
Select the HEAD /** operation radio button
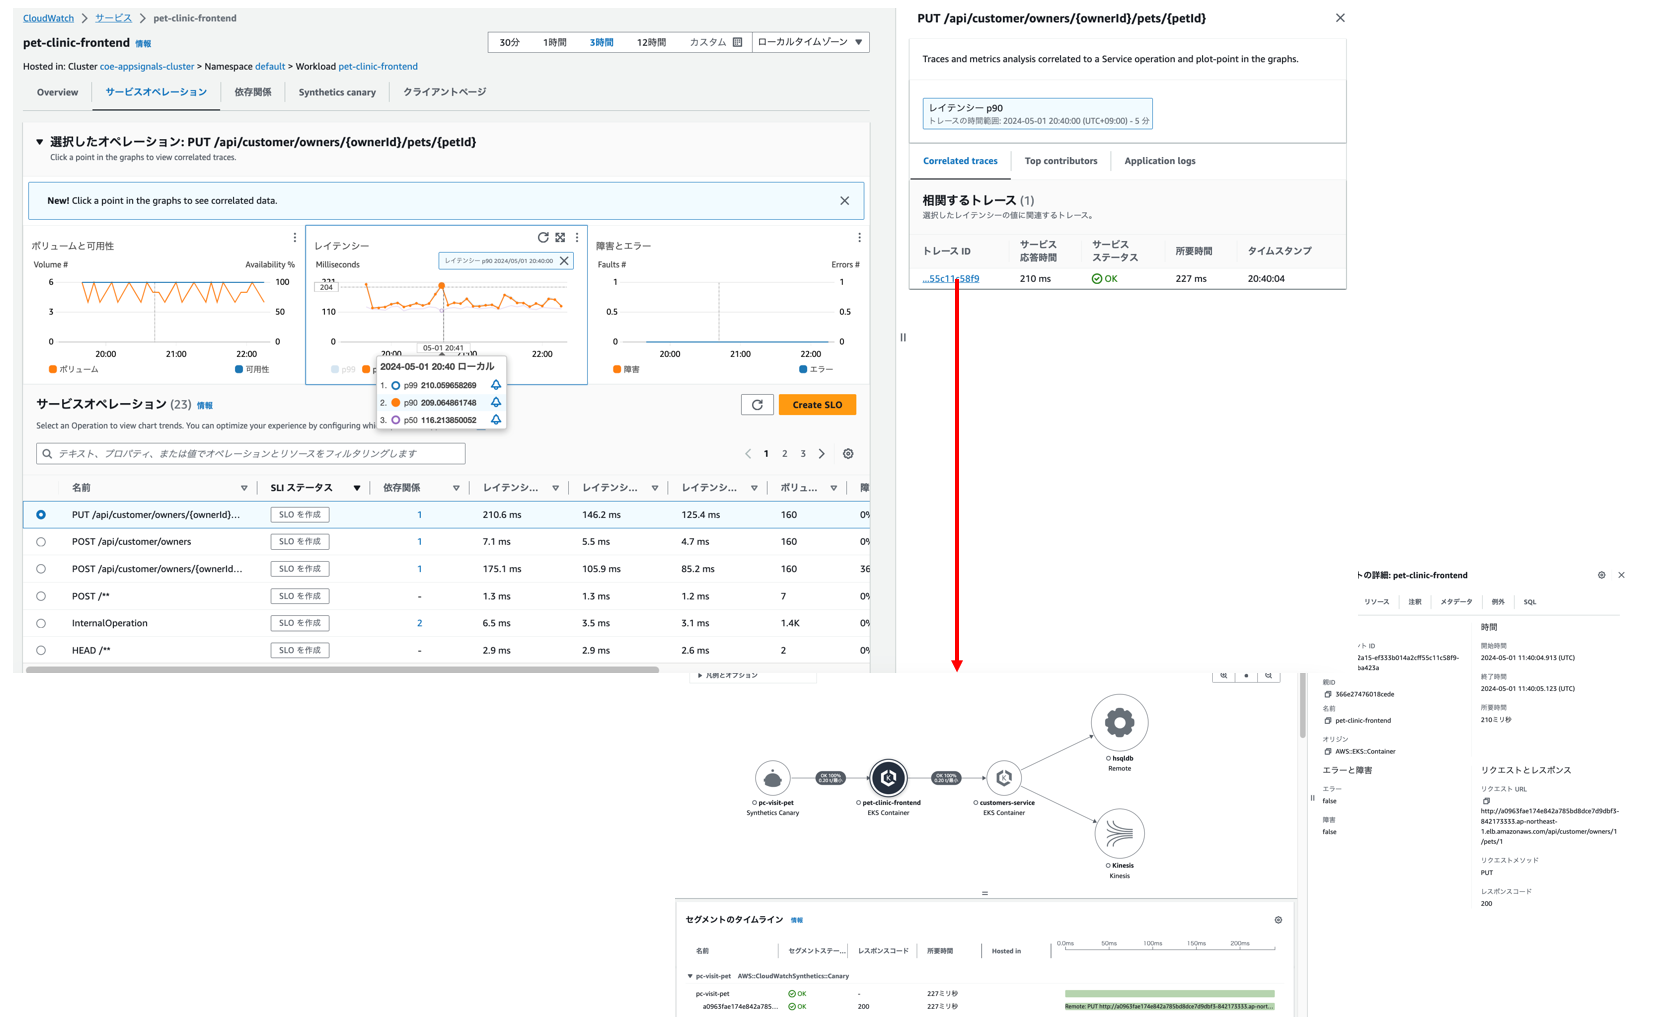[41, 651]
